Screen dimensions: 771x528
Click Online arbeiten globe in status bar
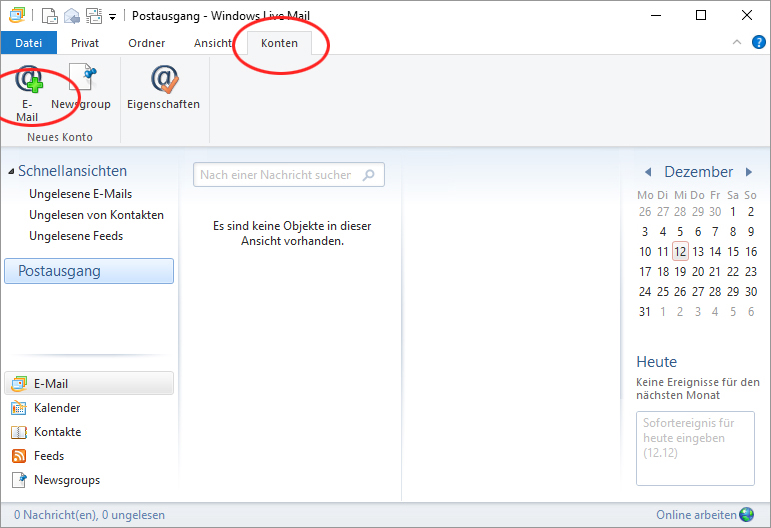coord(746,515)
